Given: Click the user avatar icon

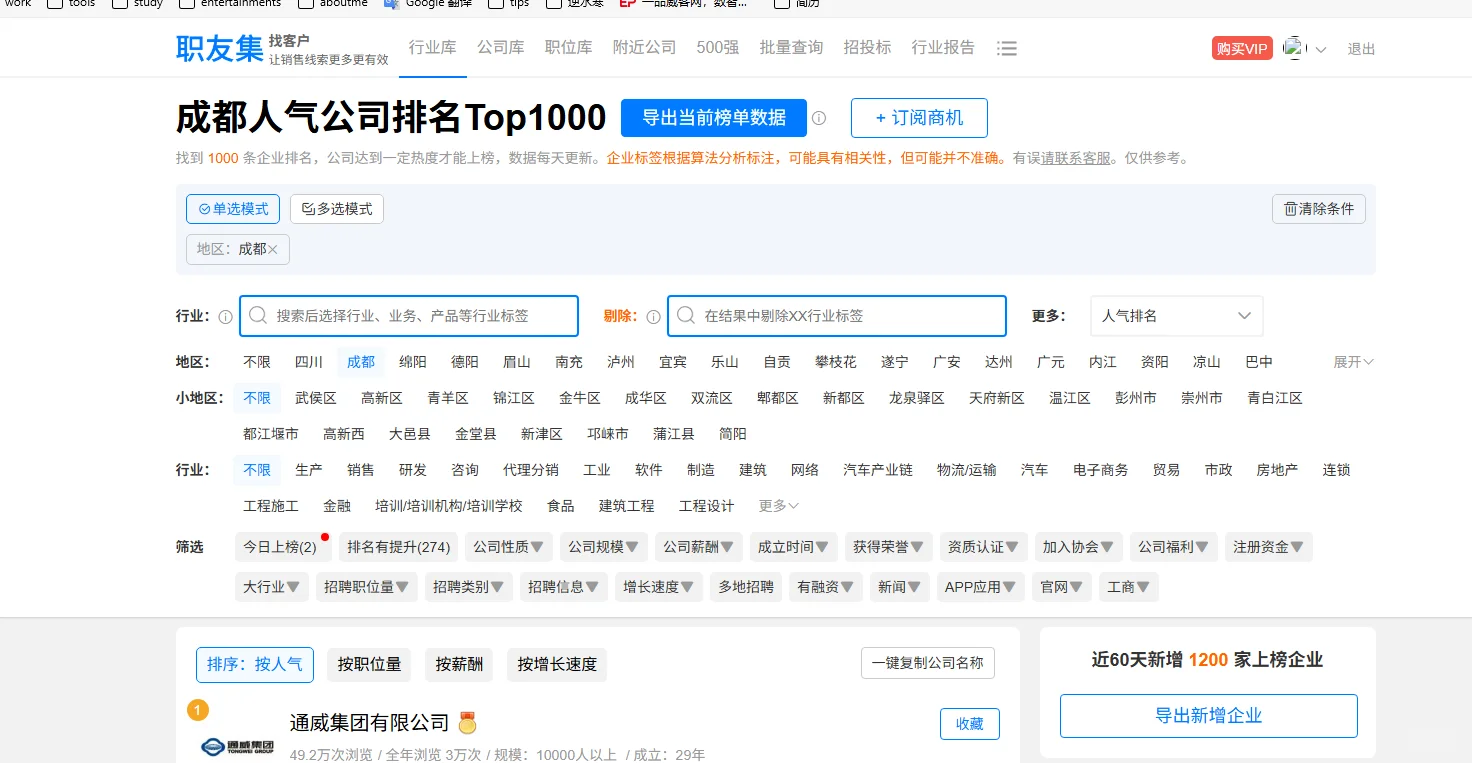Looking at the screenshot, I should (1295, 48).
